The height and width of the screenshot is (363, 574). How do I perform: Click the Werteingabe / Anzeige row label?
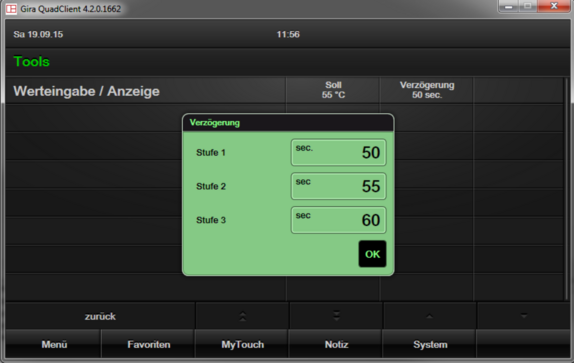(86, 91)
